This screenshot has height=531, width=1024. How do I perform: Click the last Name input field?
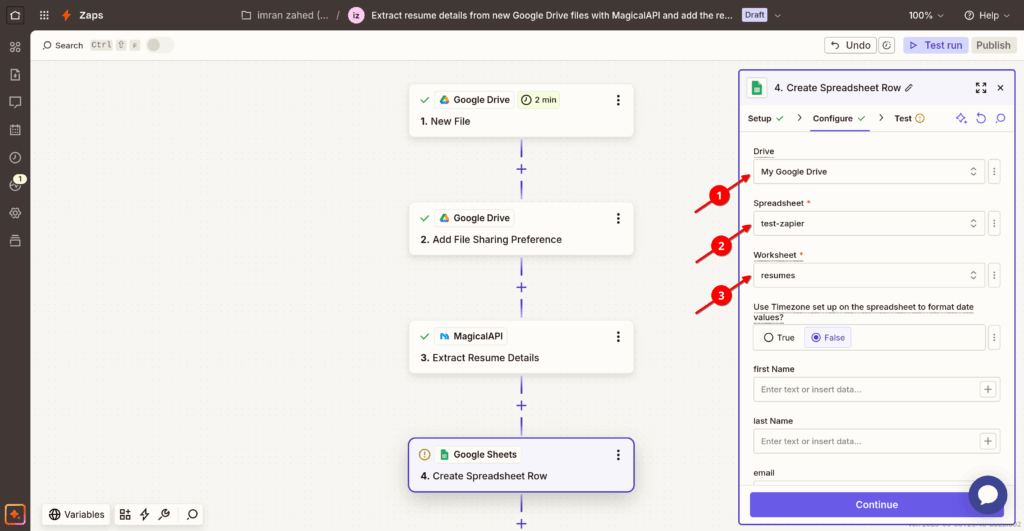pos(876,442)
